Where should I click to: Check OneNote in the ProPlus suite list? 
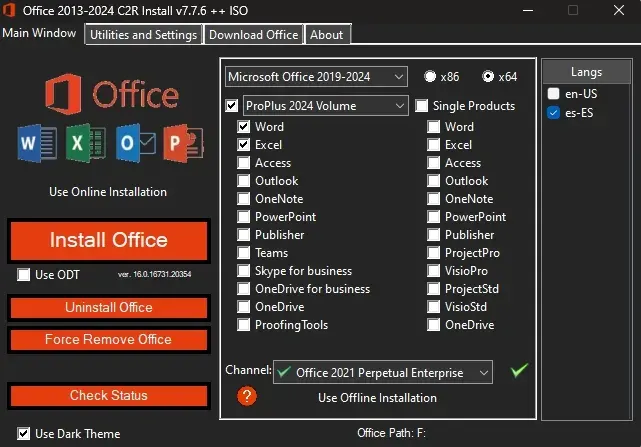point(244,199)
